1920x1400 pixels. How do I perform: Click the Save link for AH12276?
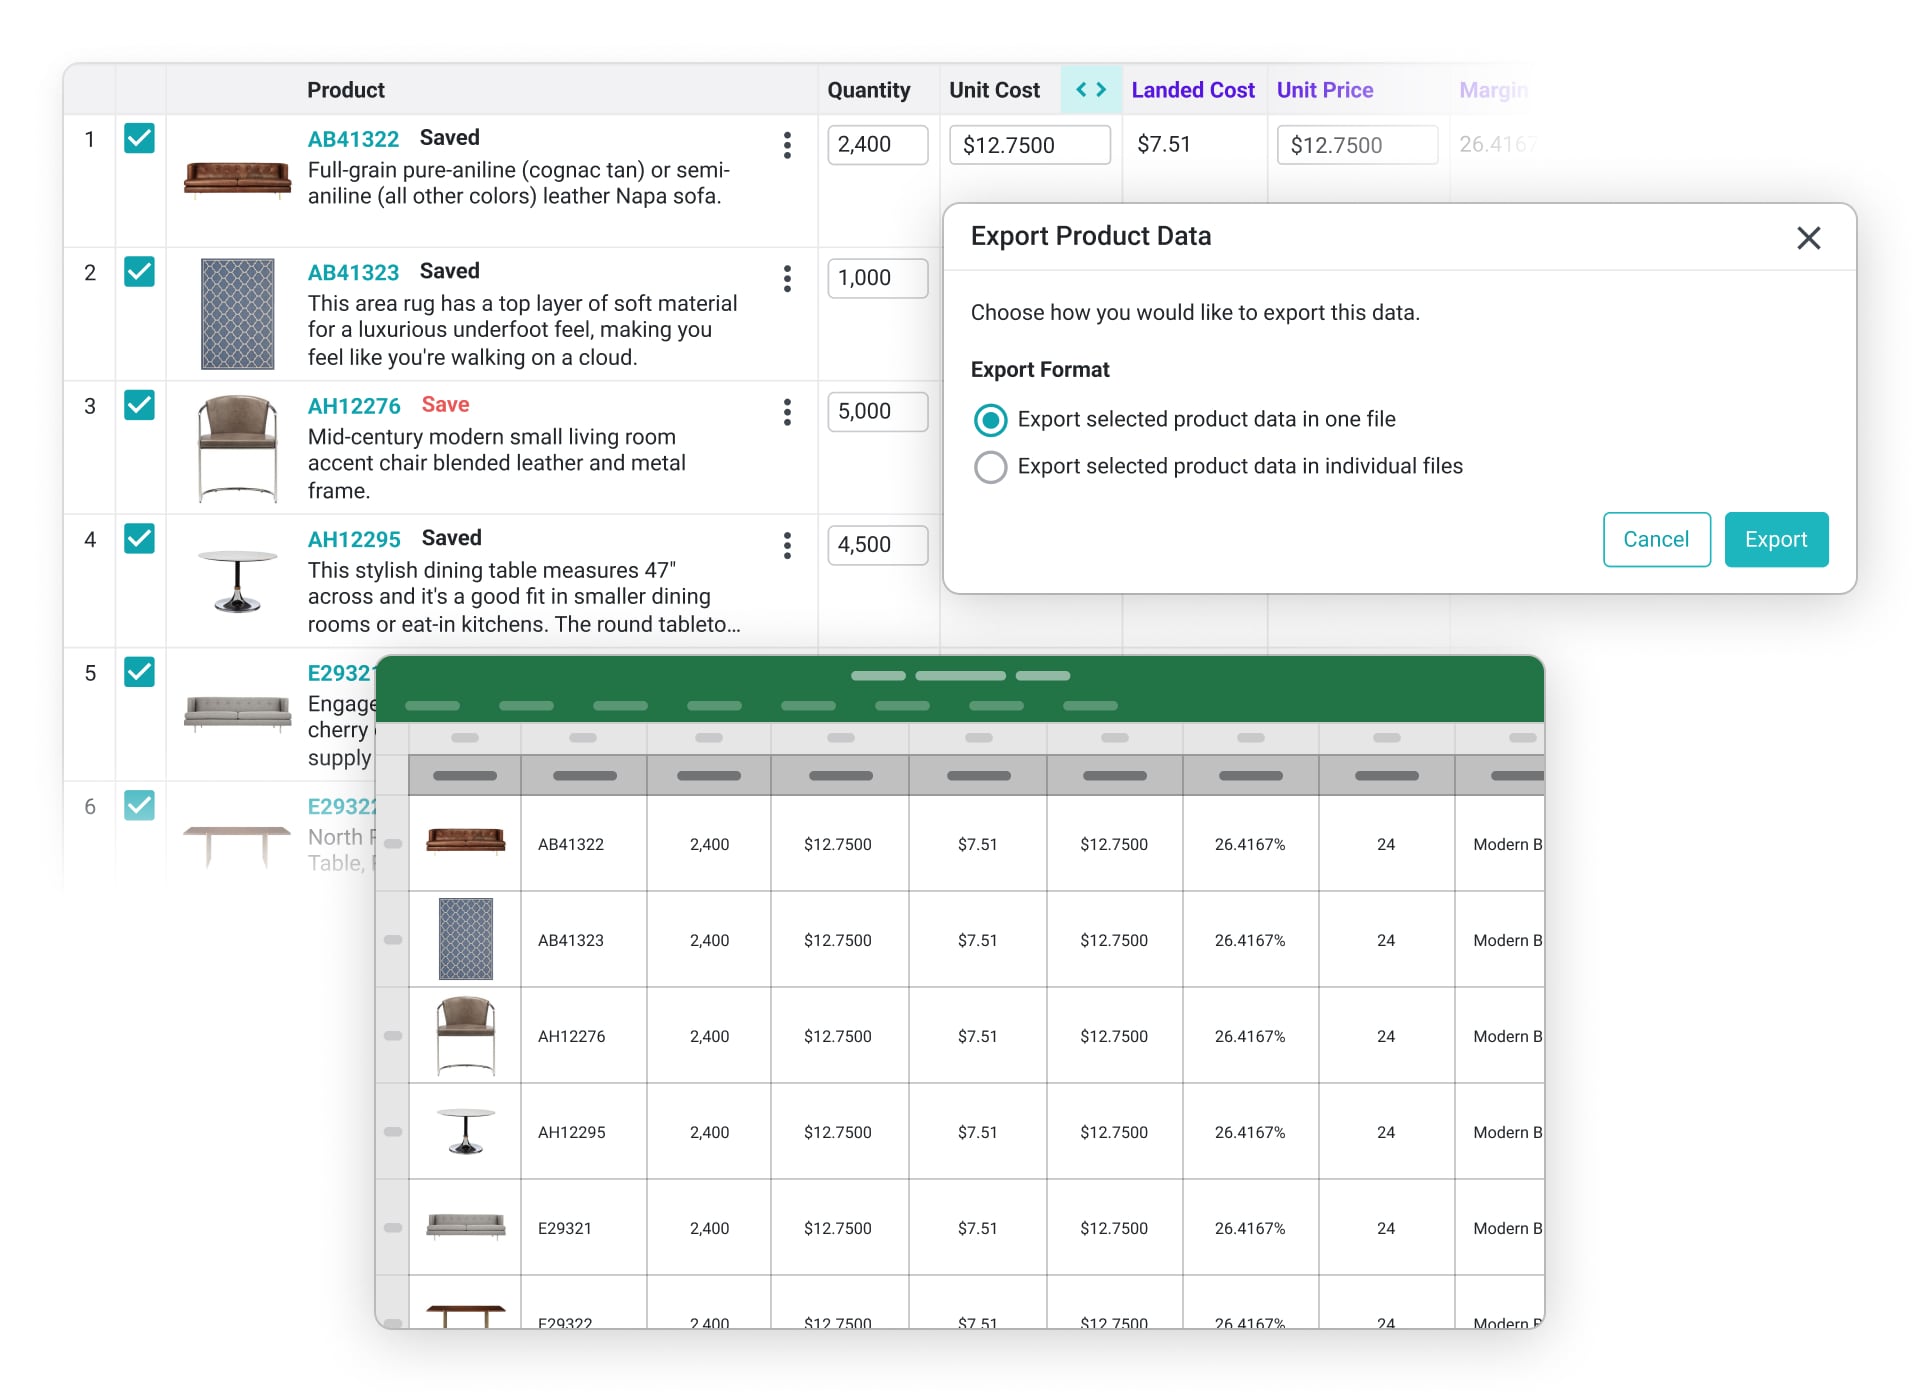[x=445, y=405]
